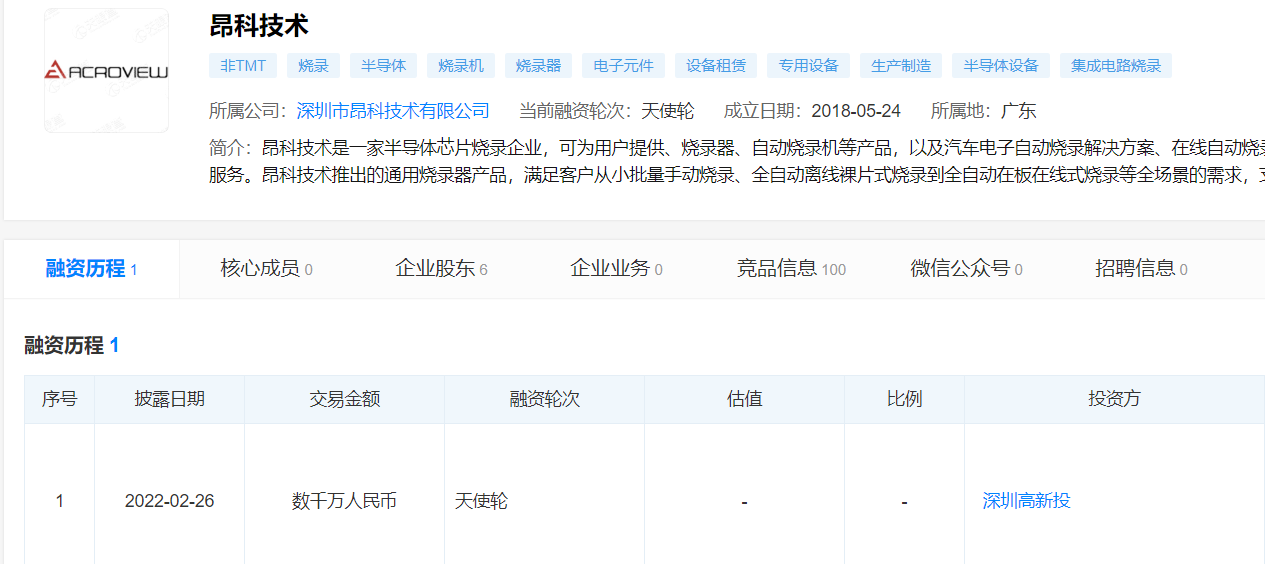Click the 交易金额 column header
The height and width of the screenshot is (564, 1265).
pos(345,399)
